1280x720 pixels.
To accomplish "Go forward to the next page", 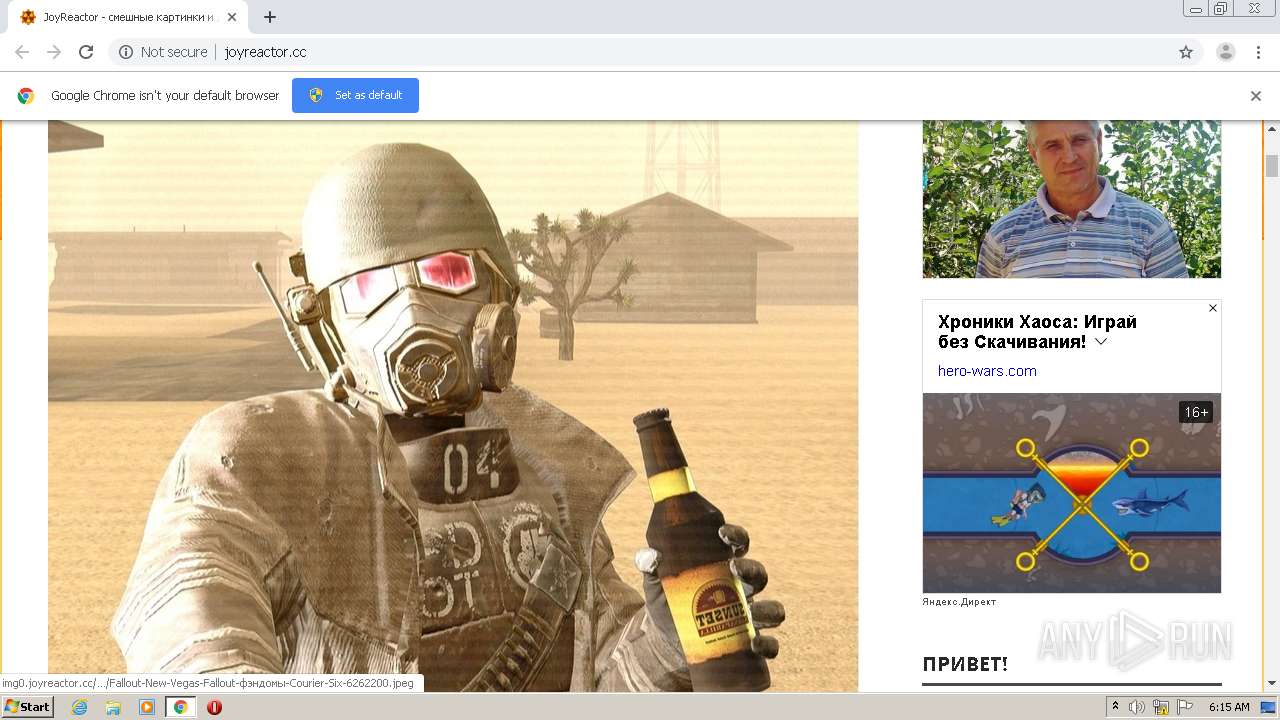I will coord(54,52).
